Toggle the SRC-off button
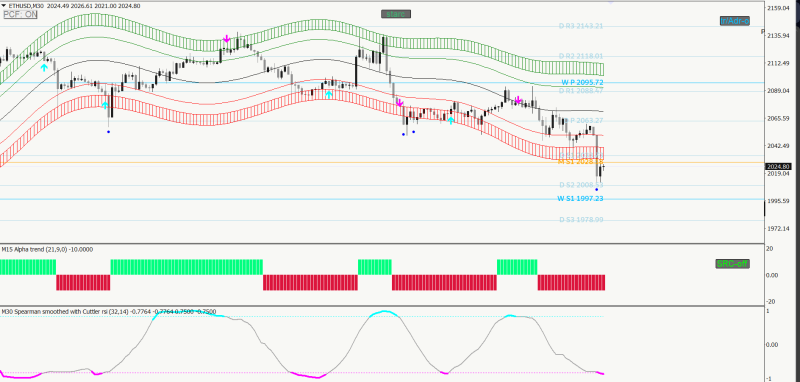Image resolution: width=800 pixels, height=382 pixels. click(x=732, y=264)
